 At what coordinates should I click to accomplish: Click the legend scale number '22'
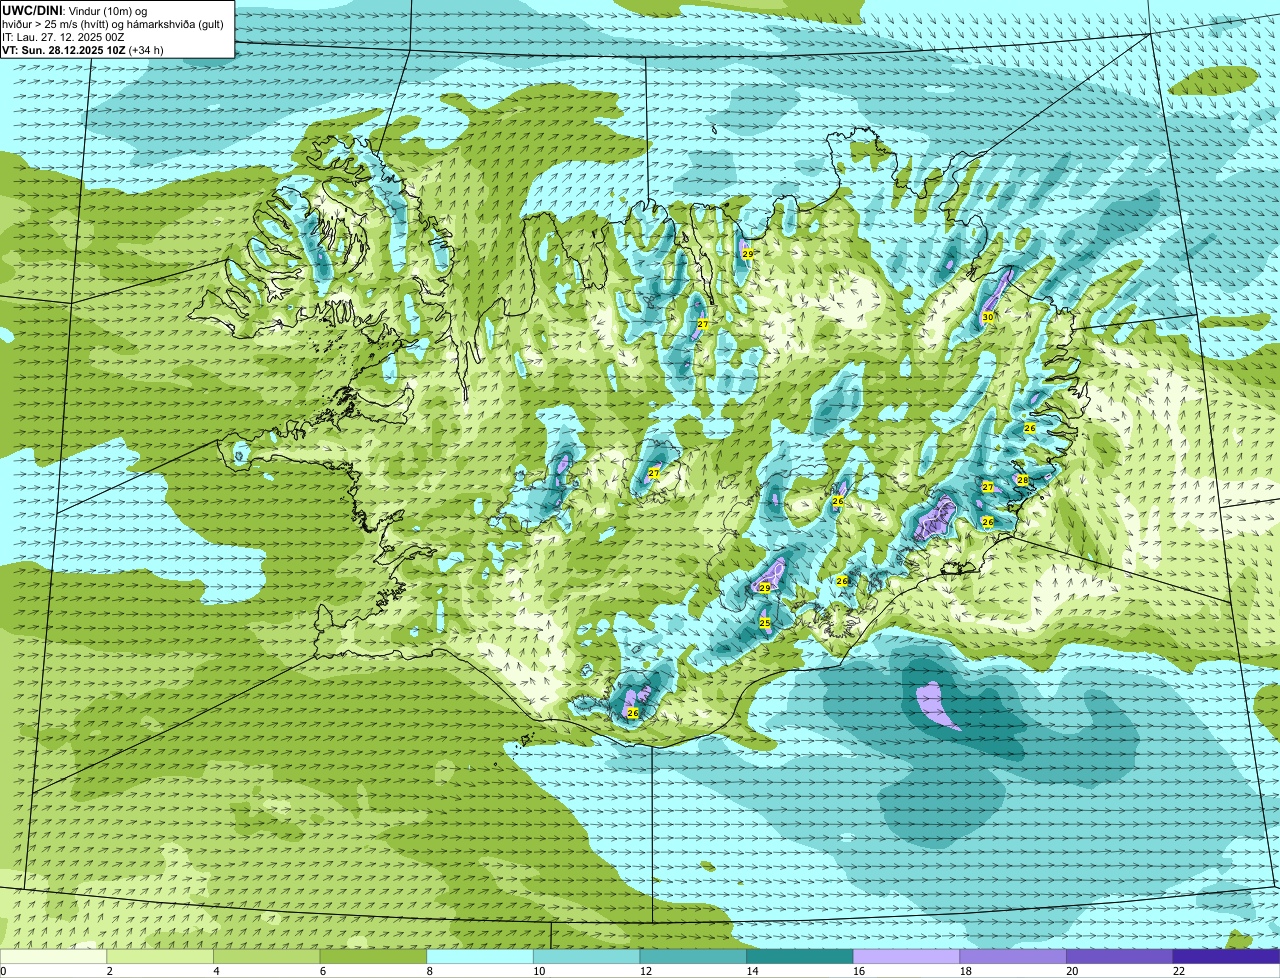(1179, 971)
